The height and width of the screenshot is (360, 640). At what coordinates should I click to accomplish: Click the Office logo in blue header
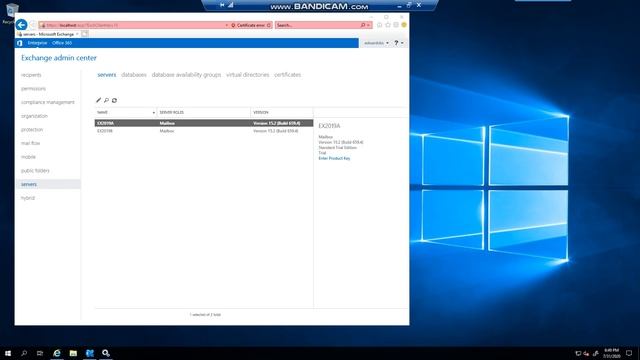(20, 43)
